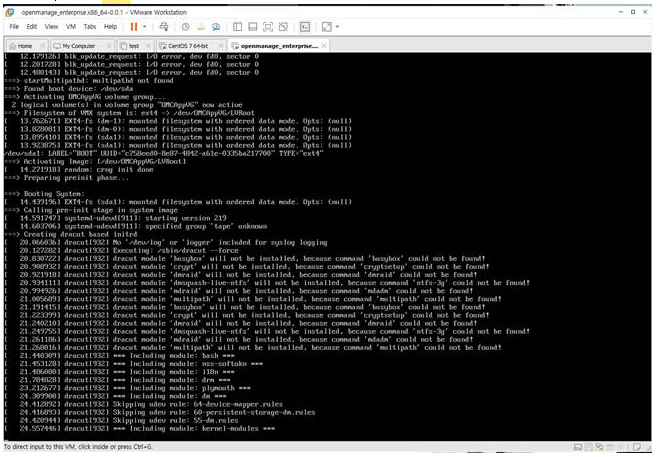Close the openmanage_enterprise tab
This screenshot has width=659, height=457.
[x=324, y=46]
